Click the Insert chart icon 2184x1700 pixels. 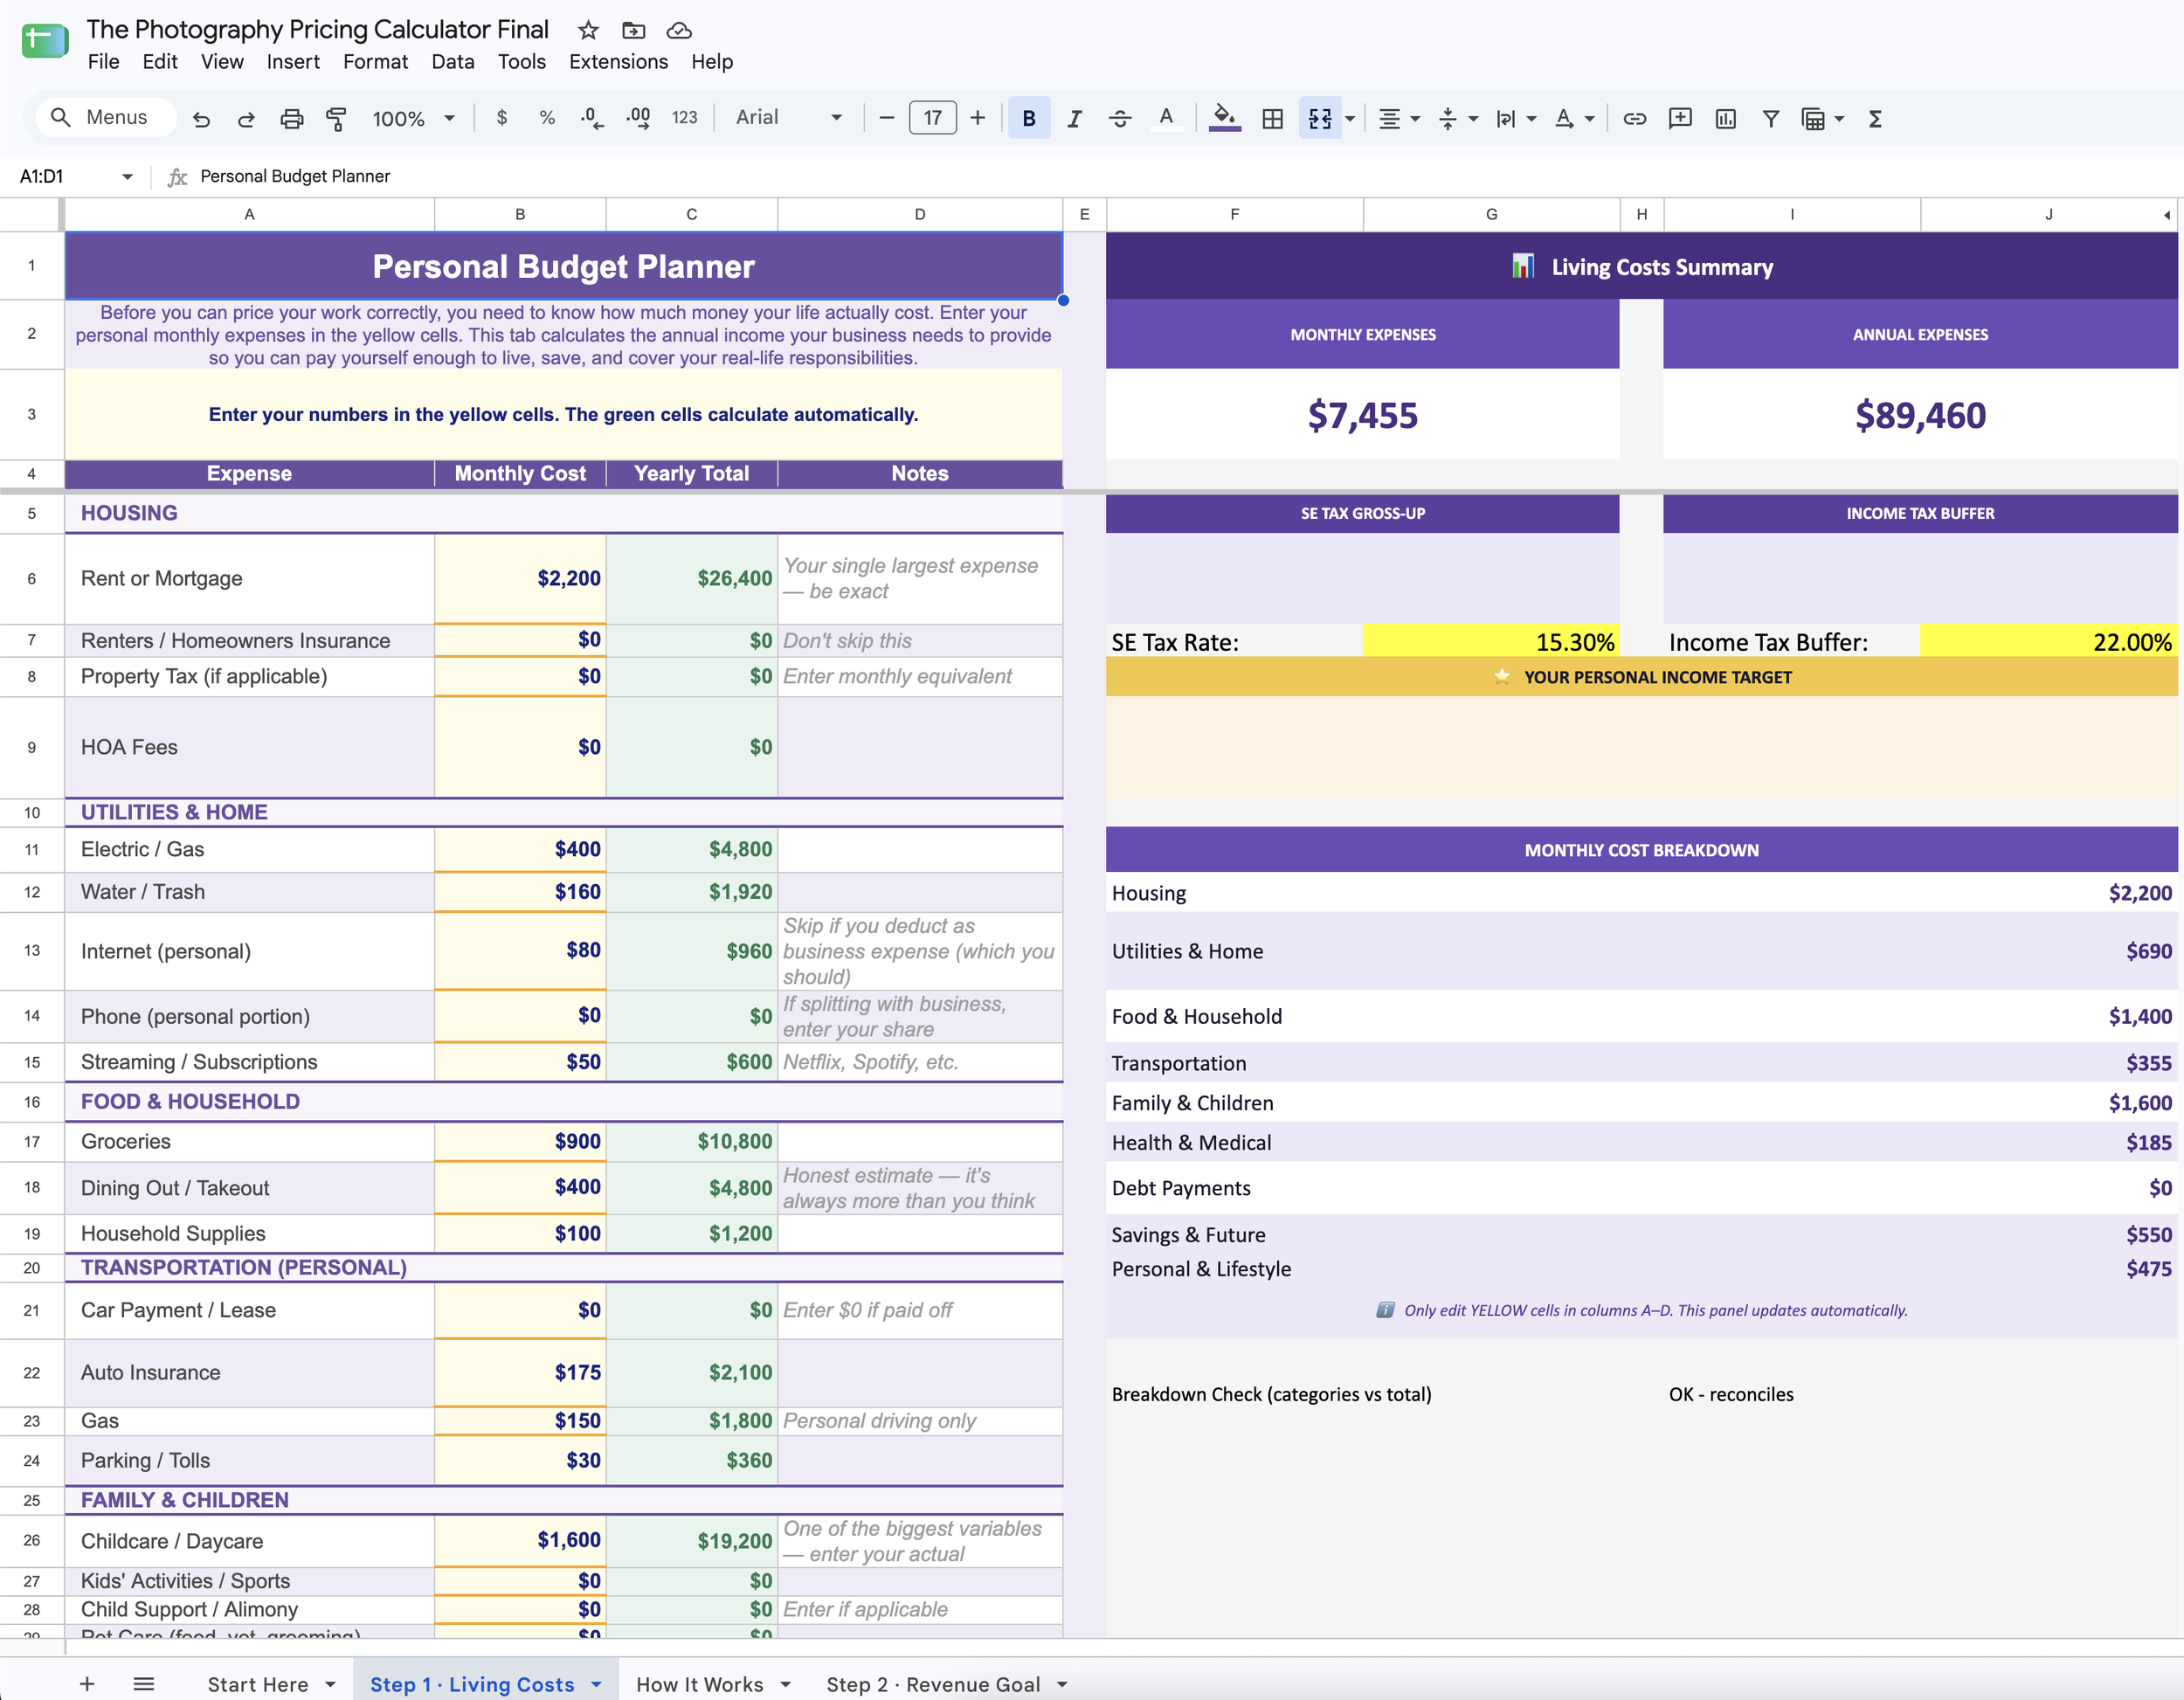(x=1725, y=118)
